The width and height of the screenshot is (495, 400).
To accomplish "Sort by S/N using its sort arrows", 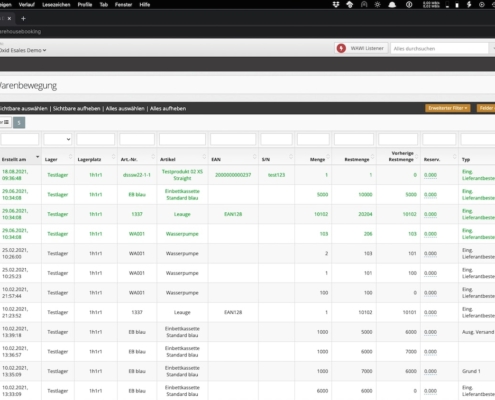I will (291, 157).
